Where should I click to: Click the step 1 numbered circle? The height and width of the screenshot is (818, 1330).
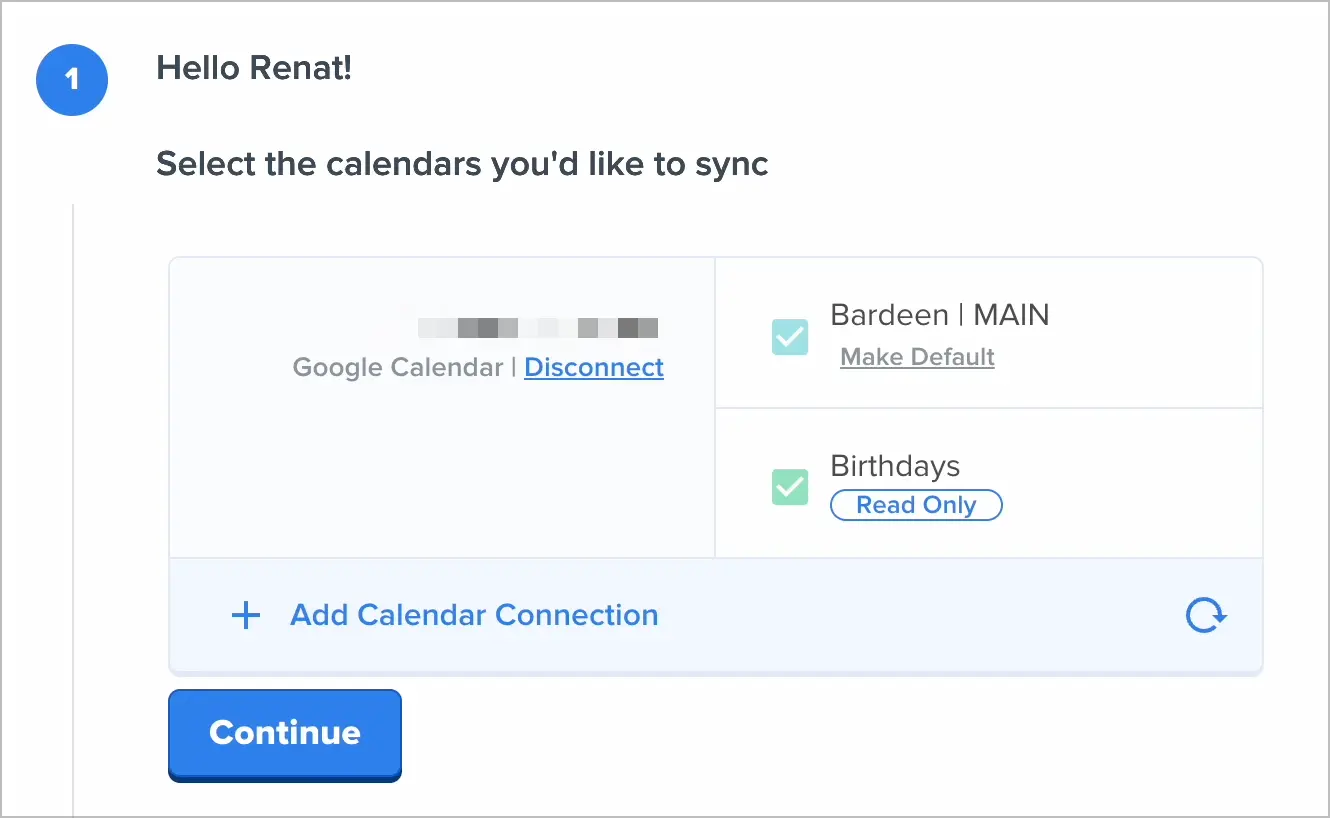[71, 80]
